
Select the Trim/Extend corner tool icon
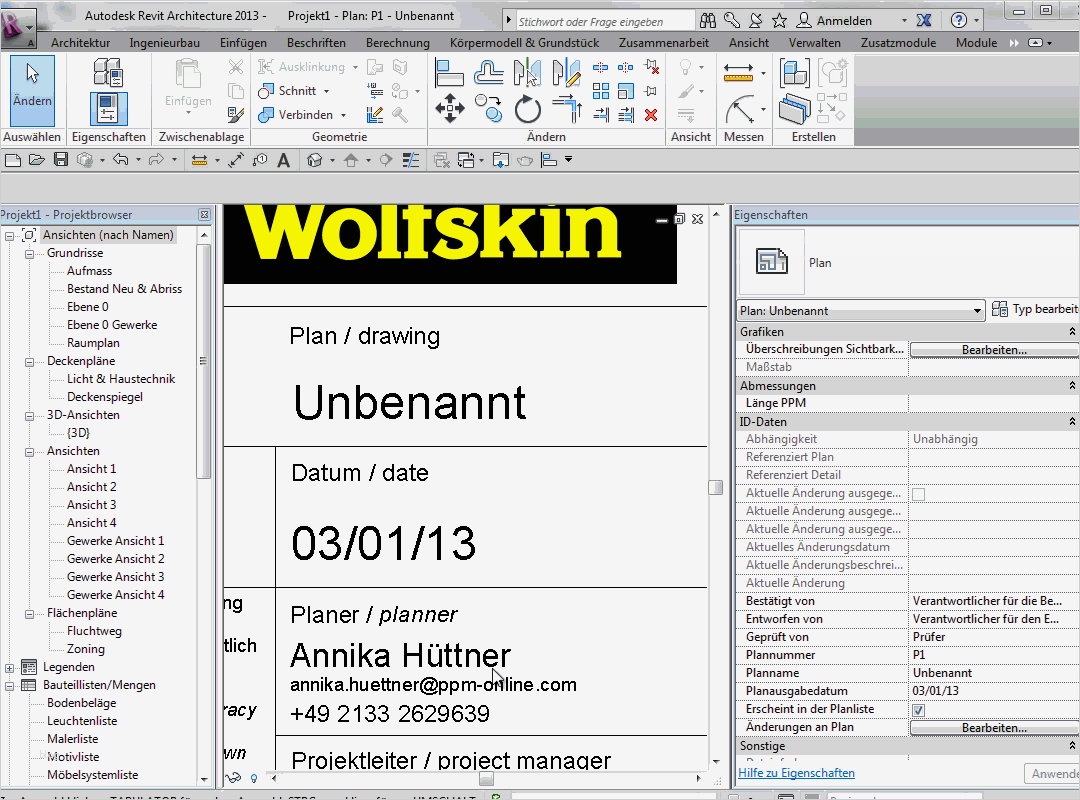click(567, 110)
